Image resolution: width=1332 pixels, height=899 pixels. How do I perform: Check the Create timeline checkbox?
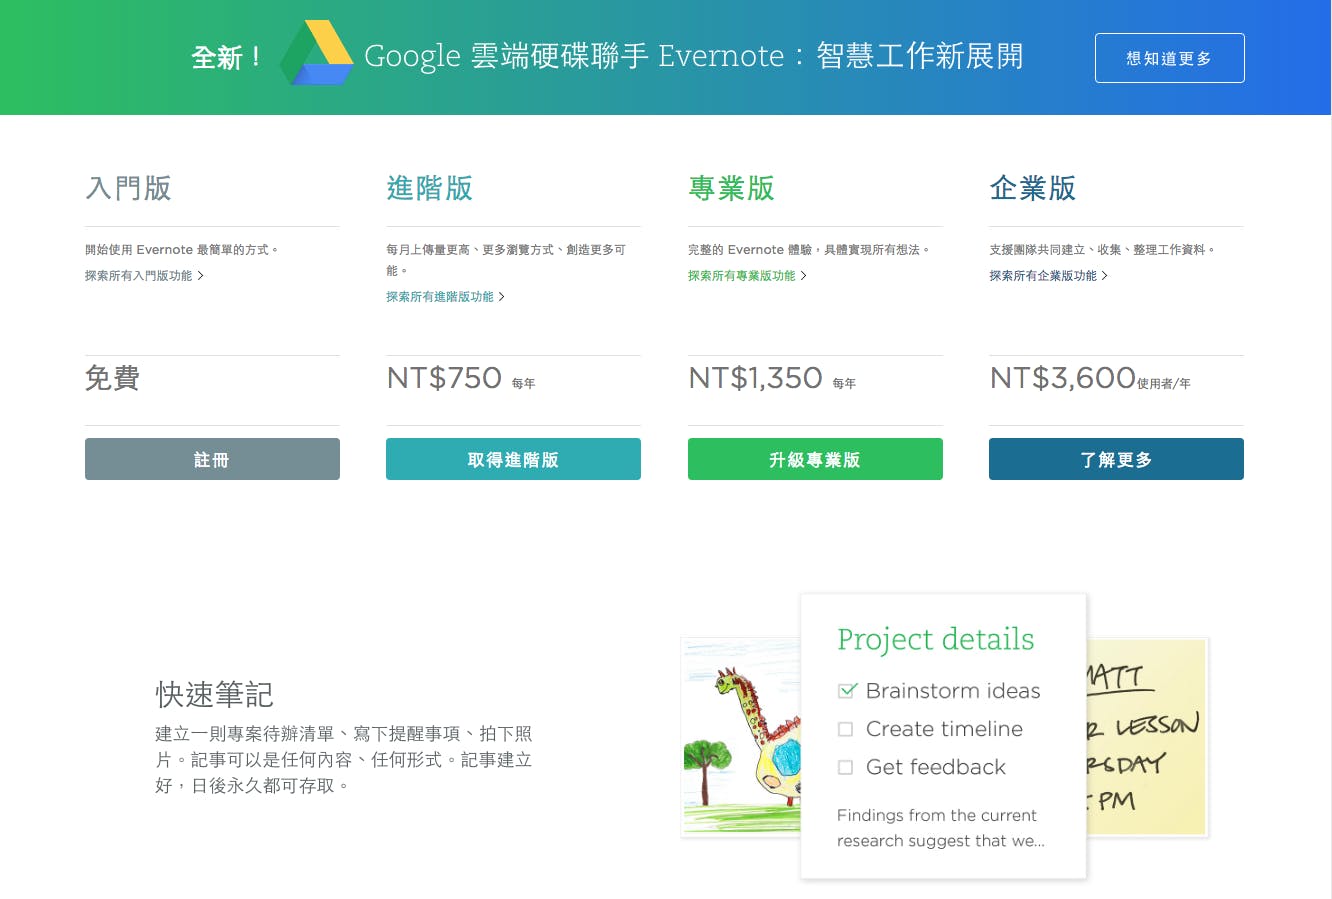[x=845, y=729]
